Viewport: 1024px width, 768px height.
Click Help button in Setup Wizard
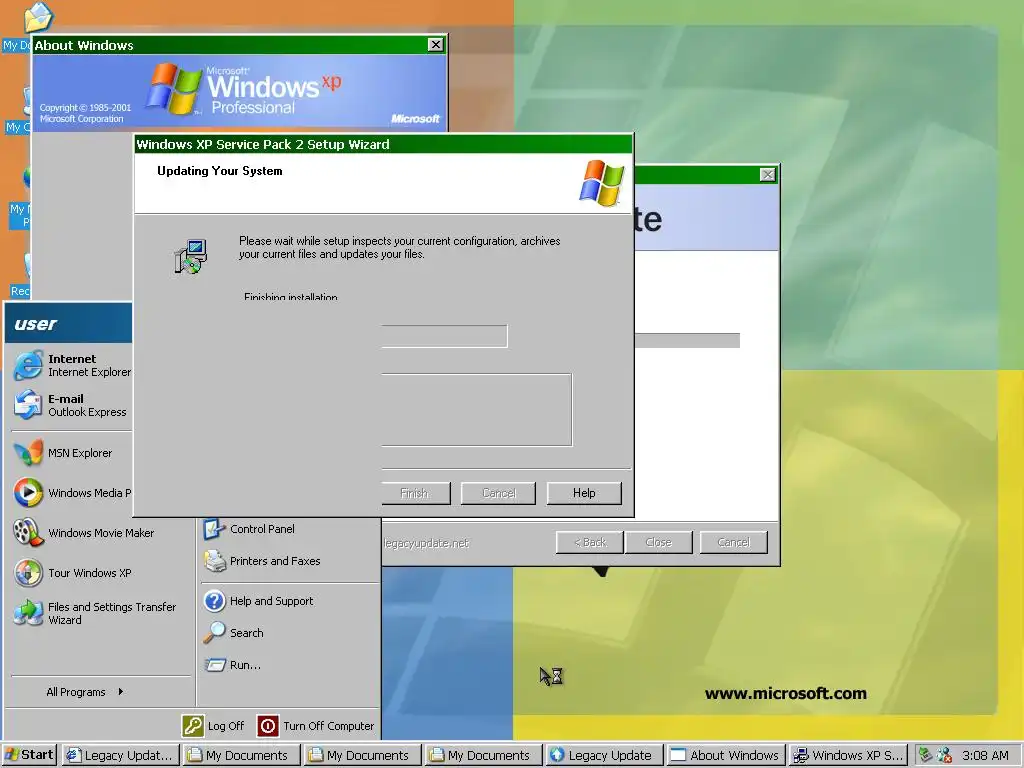click(584, 493)
